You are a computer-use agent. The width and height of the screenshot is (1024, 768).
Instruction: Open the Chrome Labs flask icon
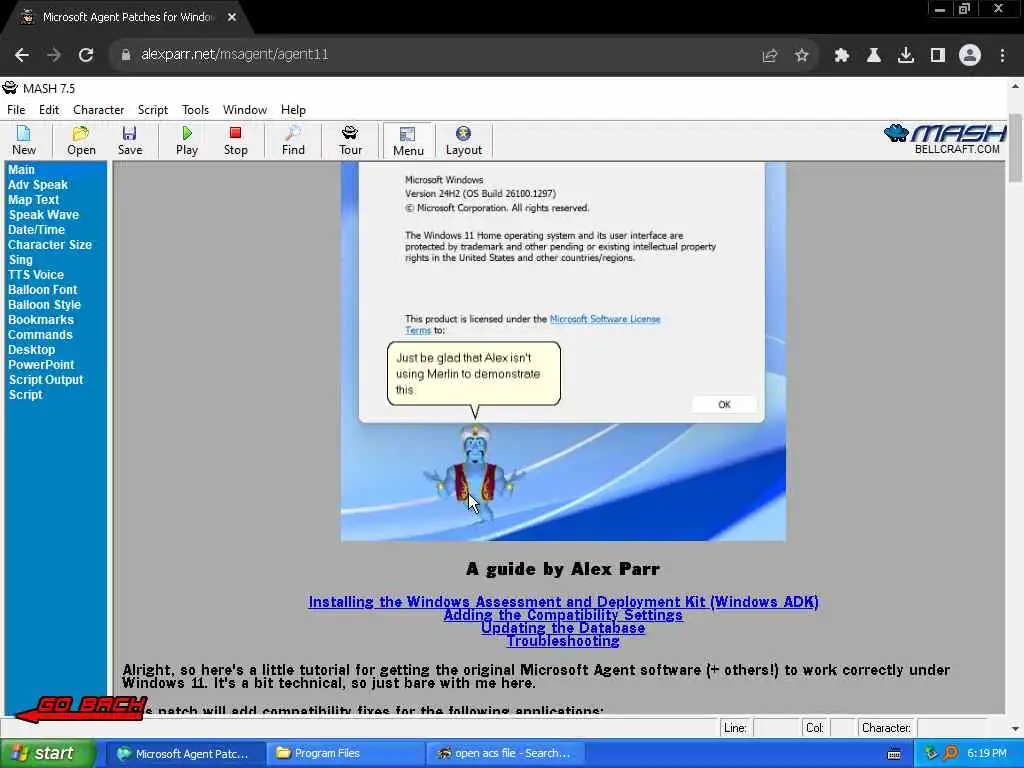874,56
